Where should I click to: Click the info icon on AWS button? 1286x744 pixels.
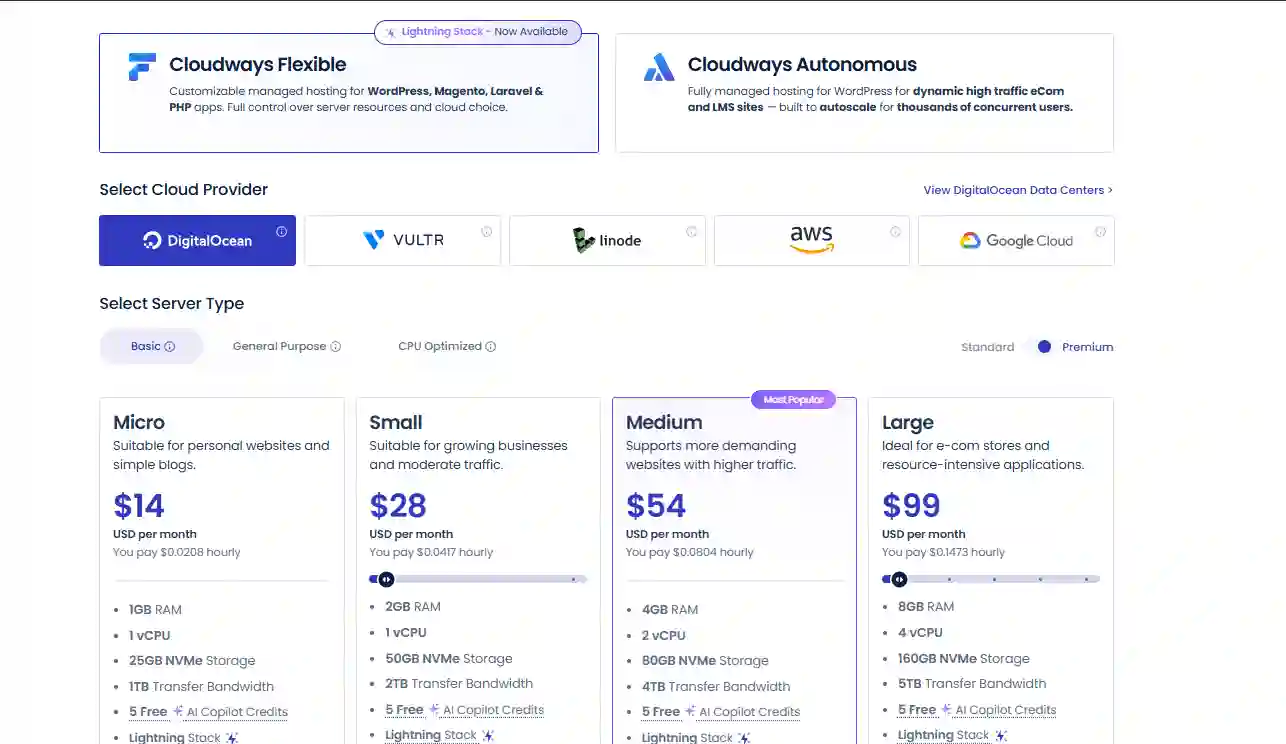(896, 231)
